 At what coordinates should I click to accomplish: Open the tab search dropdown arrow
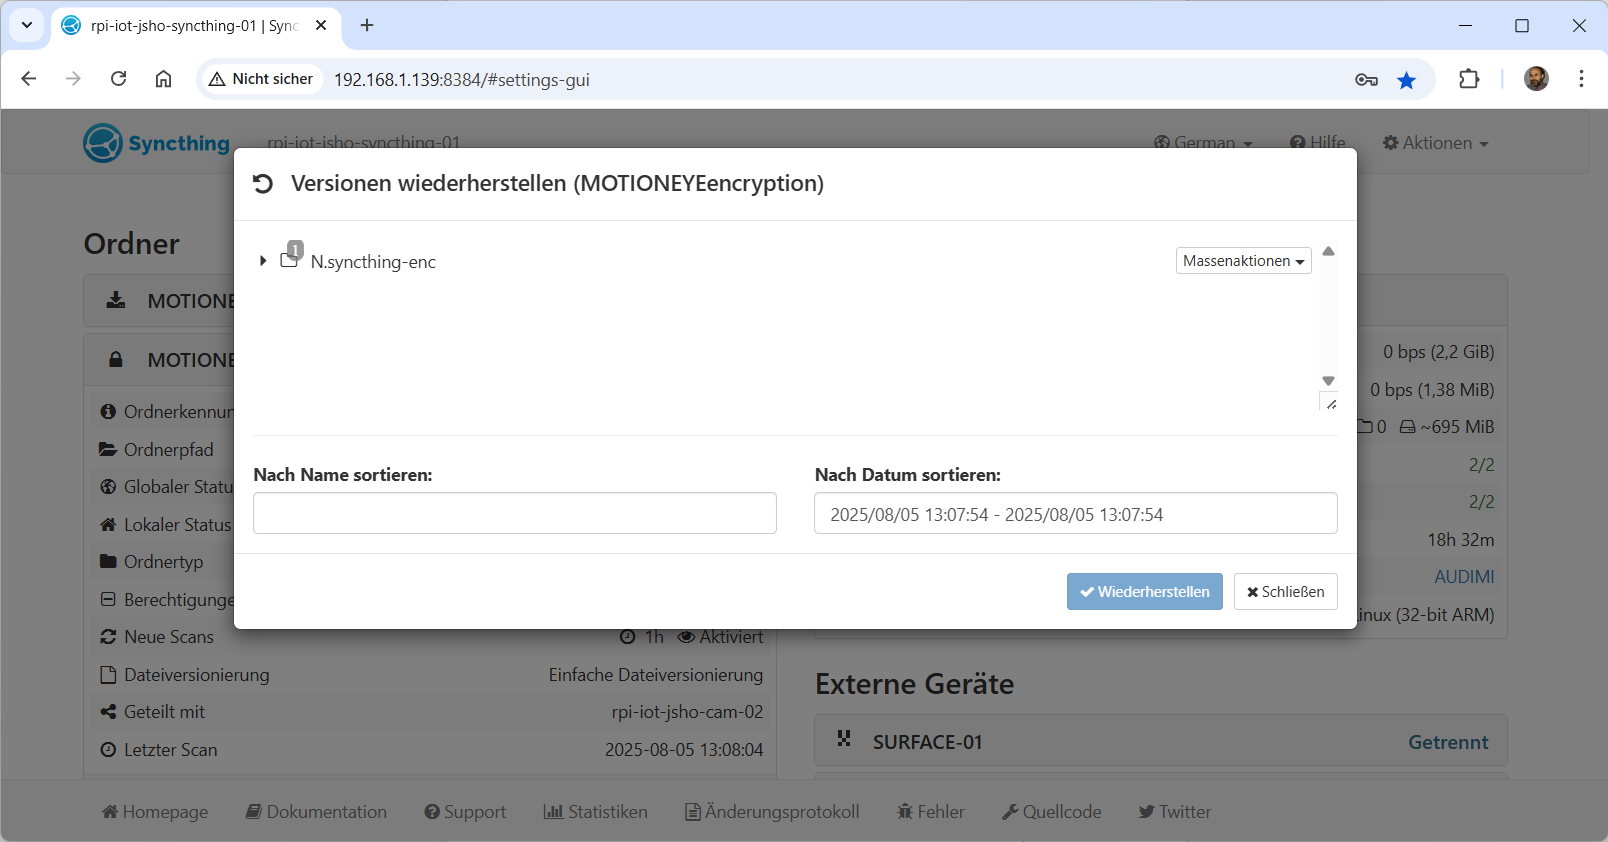pyautogui.click(x=27, y=25)
